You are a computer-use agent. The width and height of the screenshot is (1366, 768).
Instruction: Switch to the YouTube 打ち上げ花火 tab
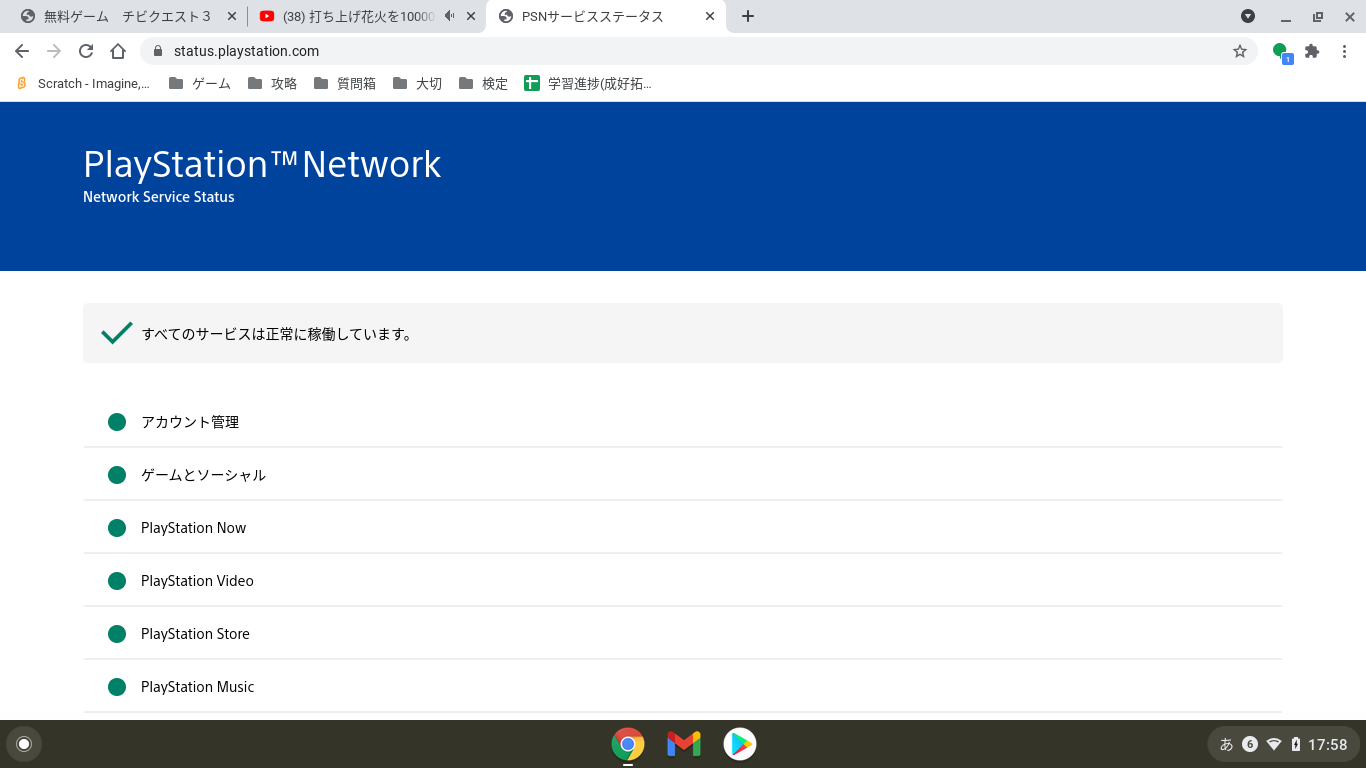[x=366, y=16]
